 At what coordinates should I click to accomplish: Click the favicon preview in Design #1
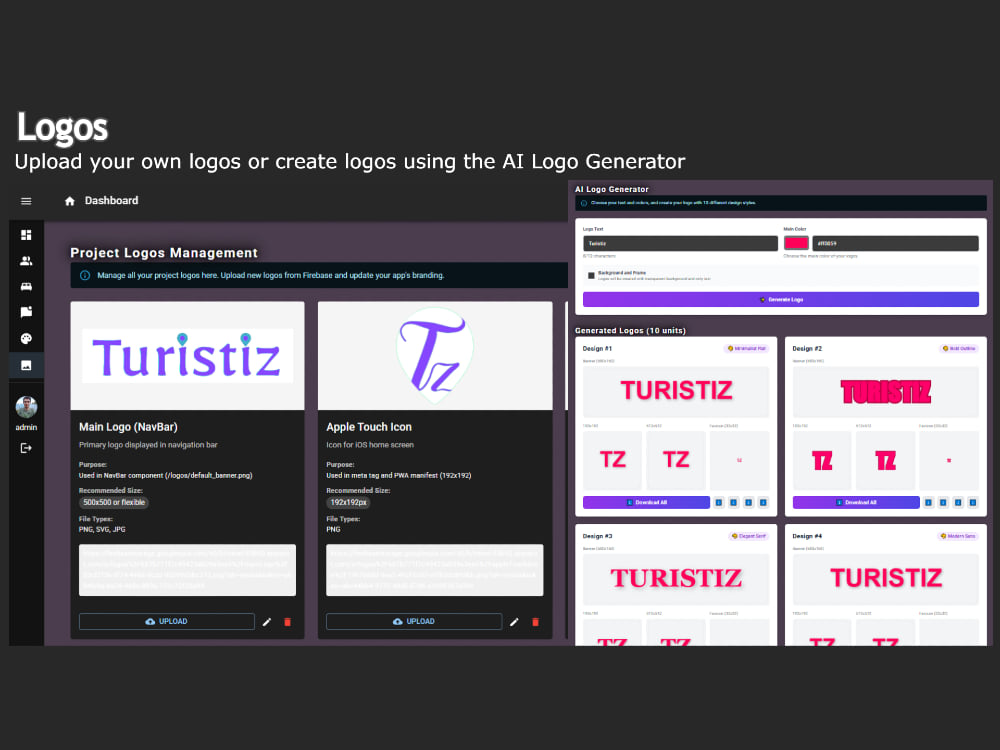[x=740, y=460]
